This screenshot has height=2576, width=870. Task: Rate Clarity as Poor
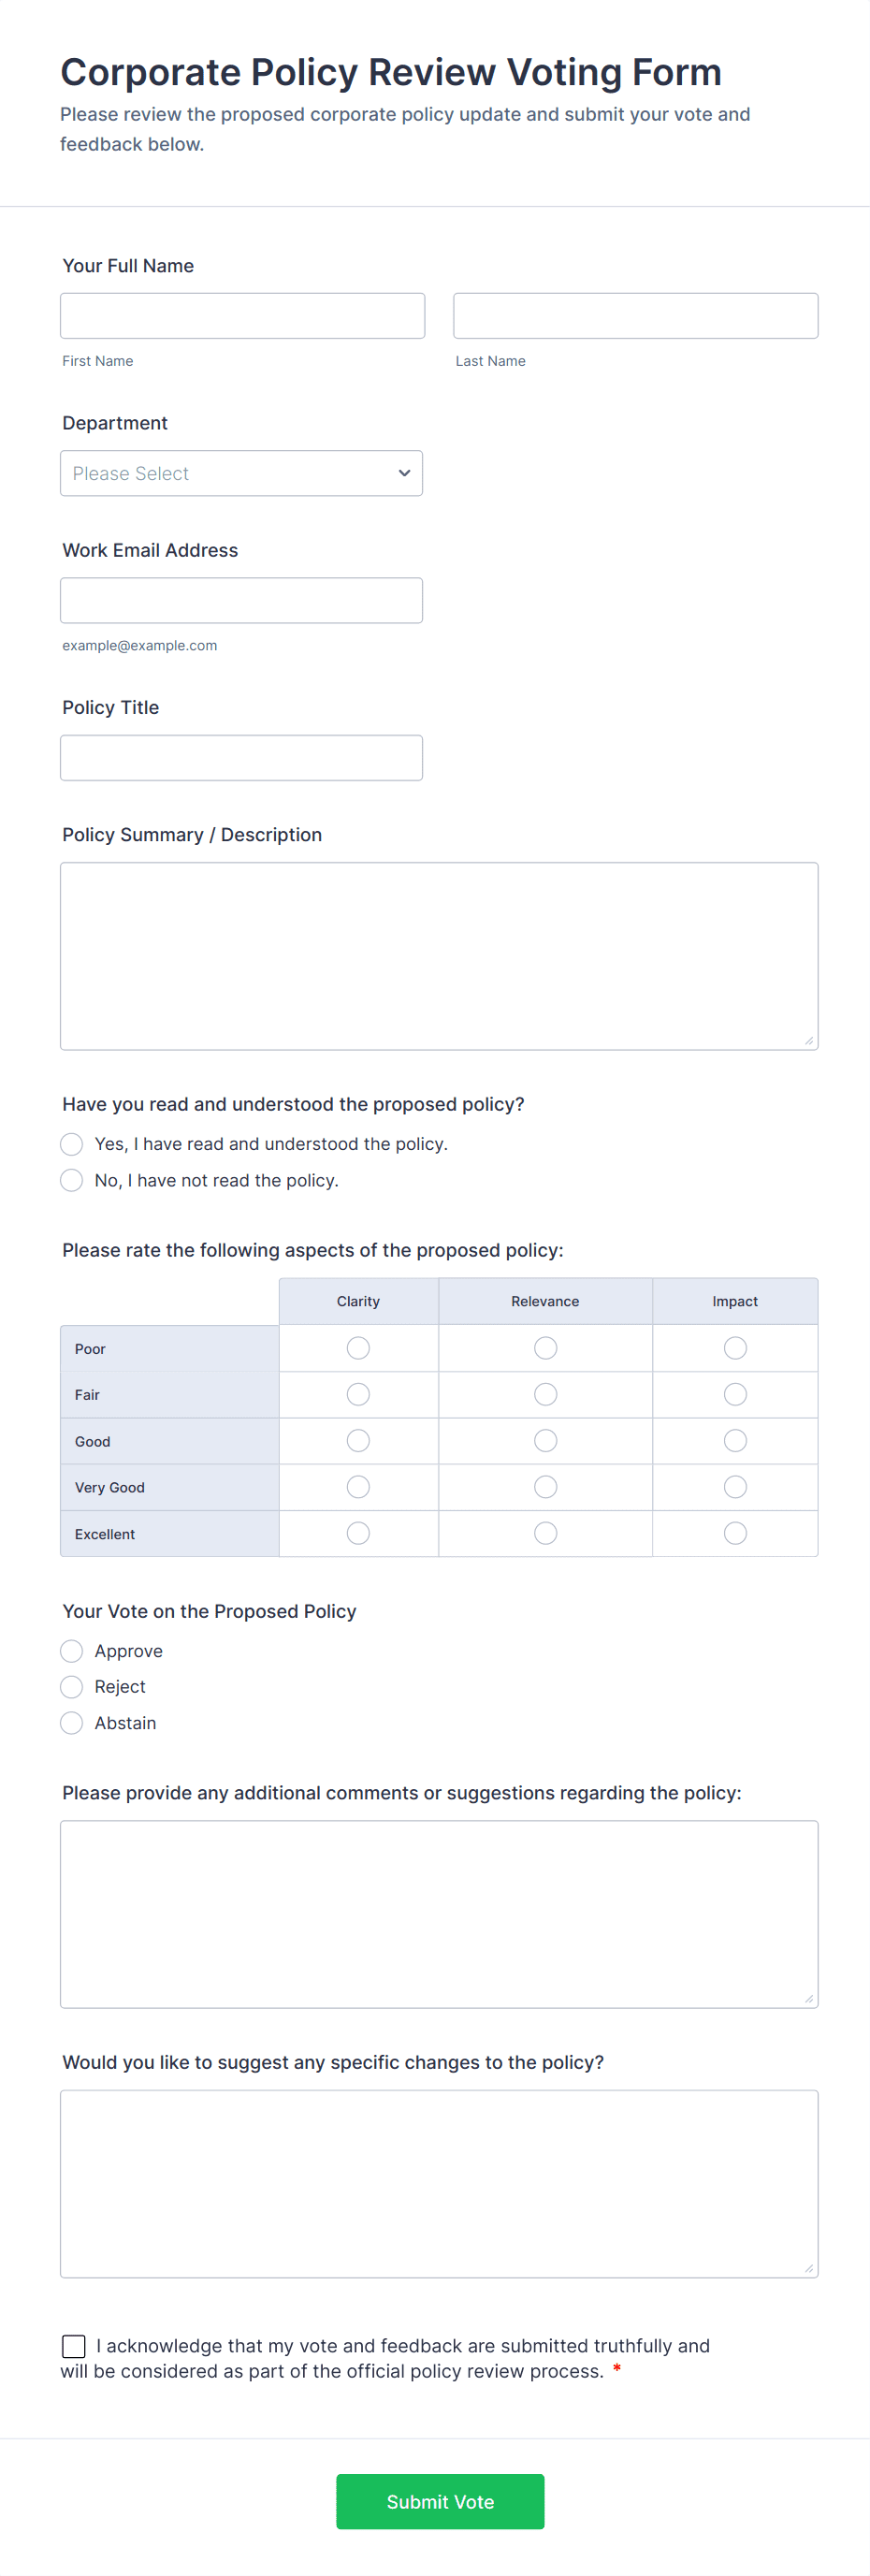click(x=358, y=1348)
